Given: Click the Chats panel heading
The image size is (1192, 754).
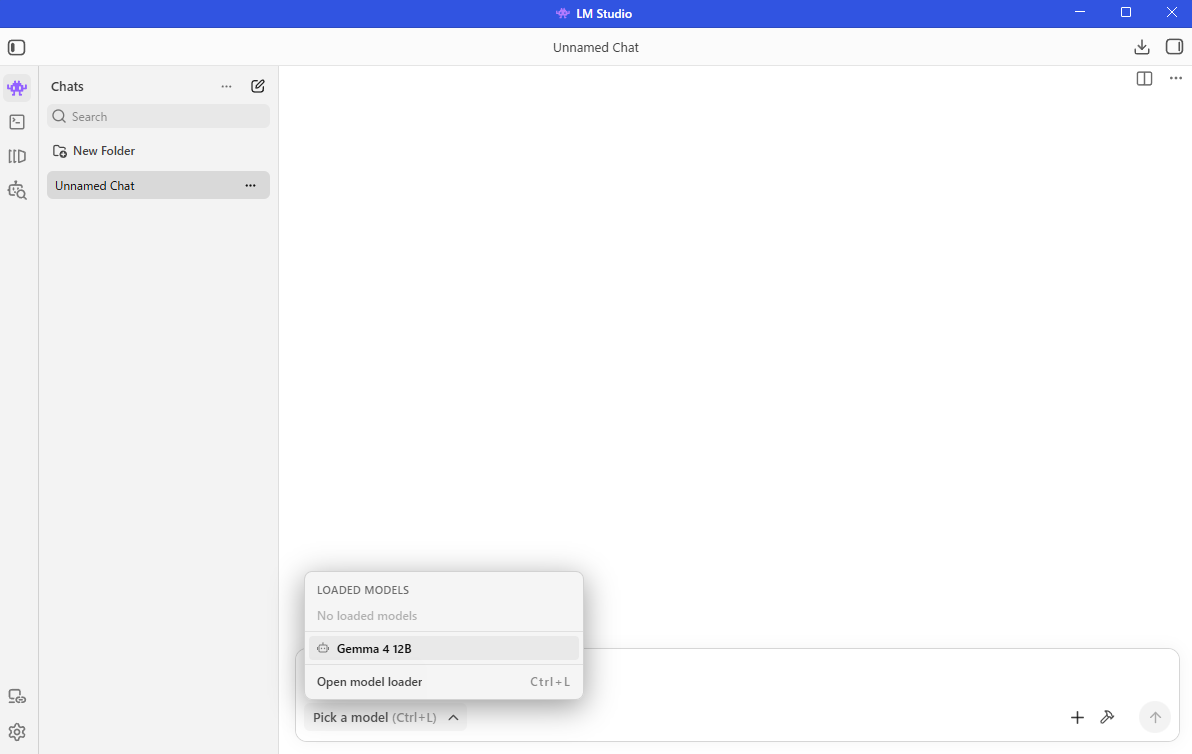Looking at the screenshot, I should click(67, 87).
